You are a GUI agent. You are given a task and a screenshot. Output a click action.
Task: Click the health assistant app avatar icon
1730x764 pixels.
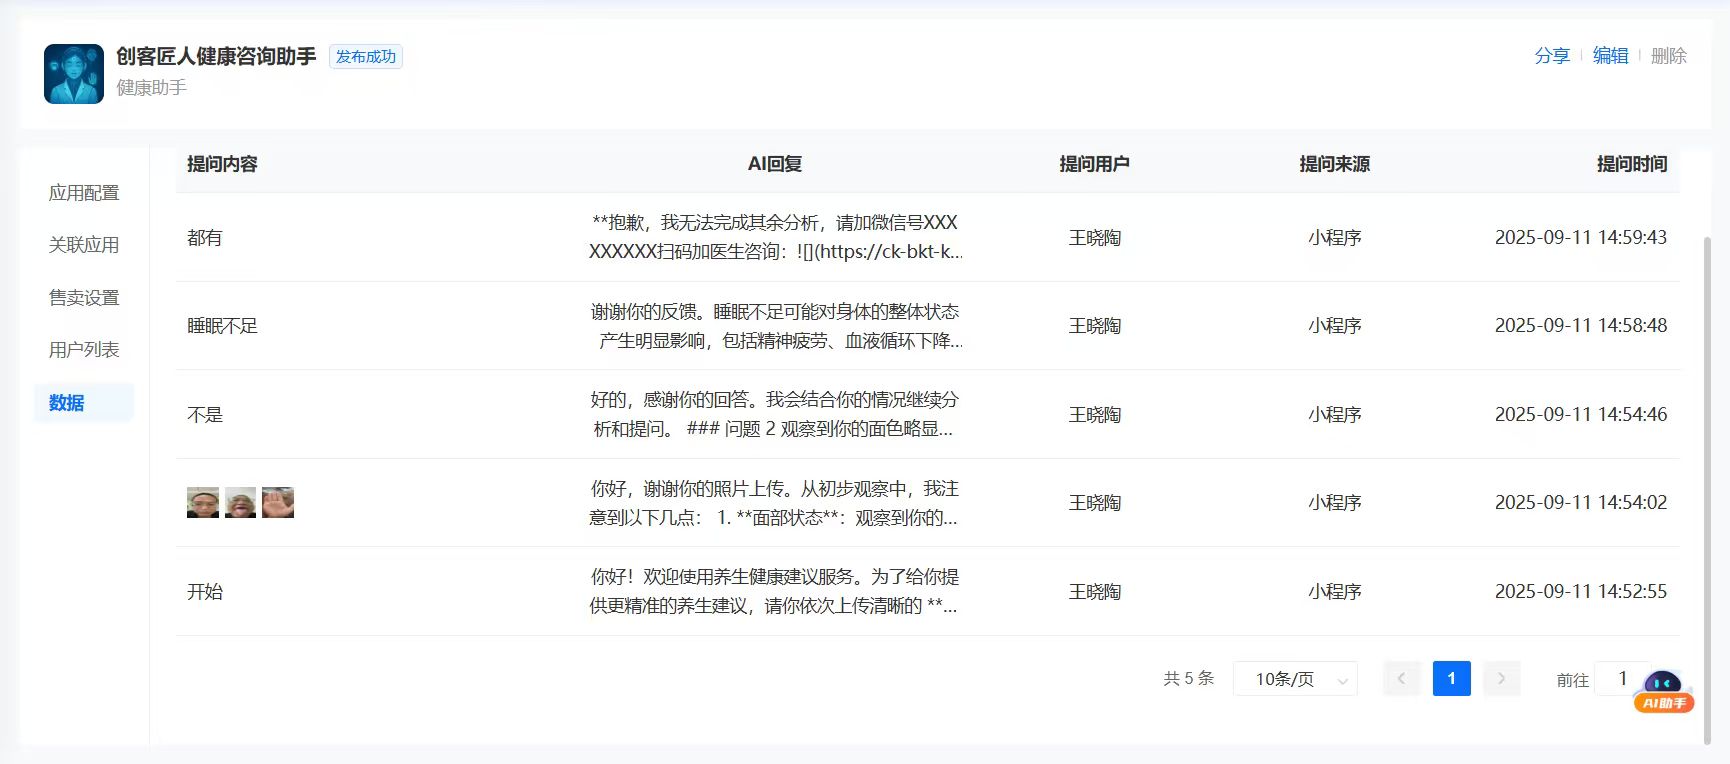(x=74, y=74)
